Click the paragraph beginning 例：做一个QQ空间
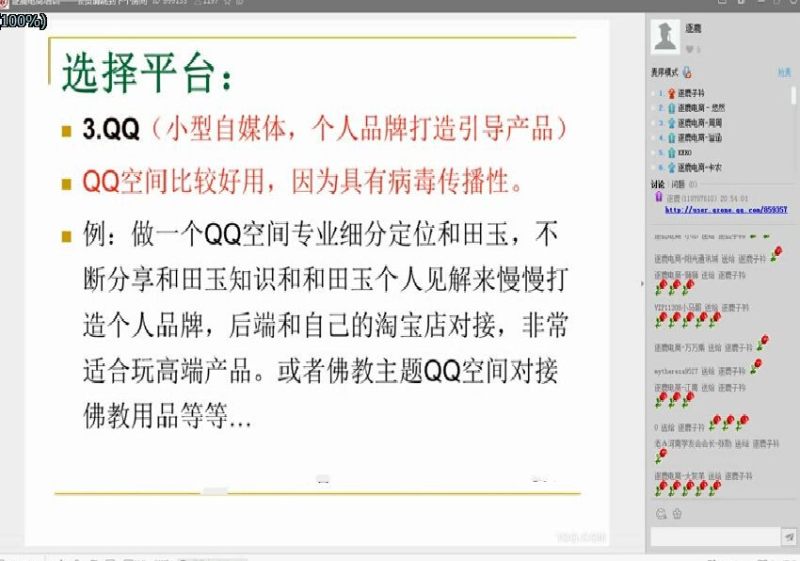The width and height of the screenshot is (800, 561). coord(326,325)
